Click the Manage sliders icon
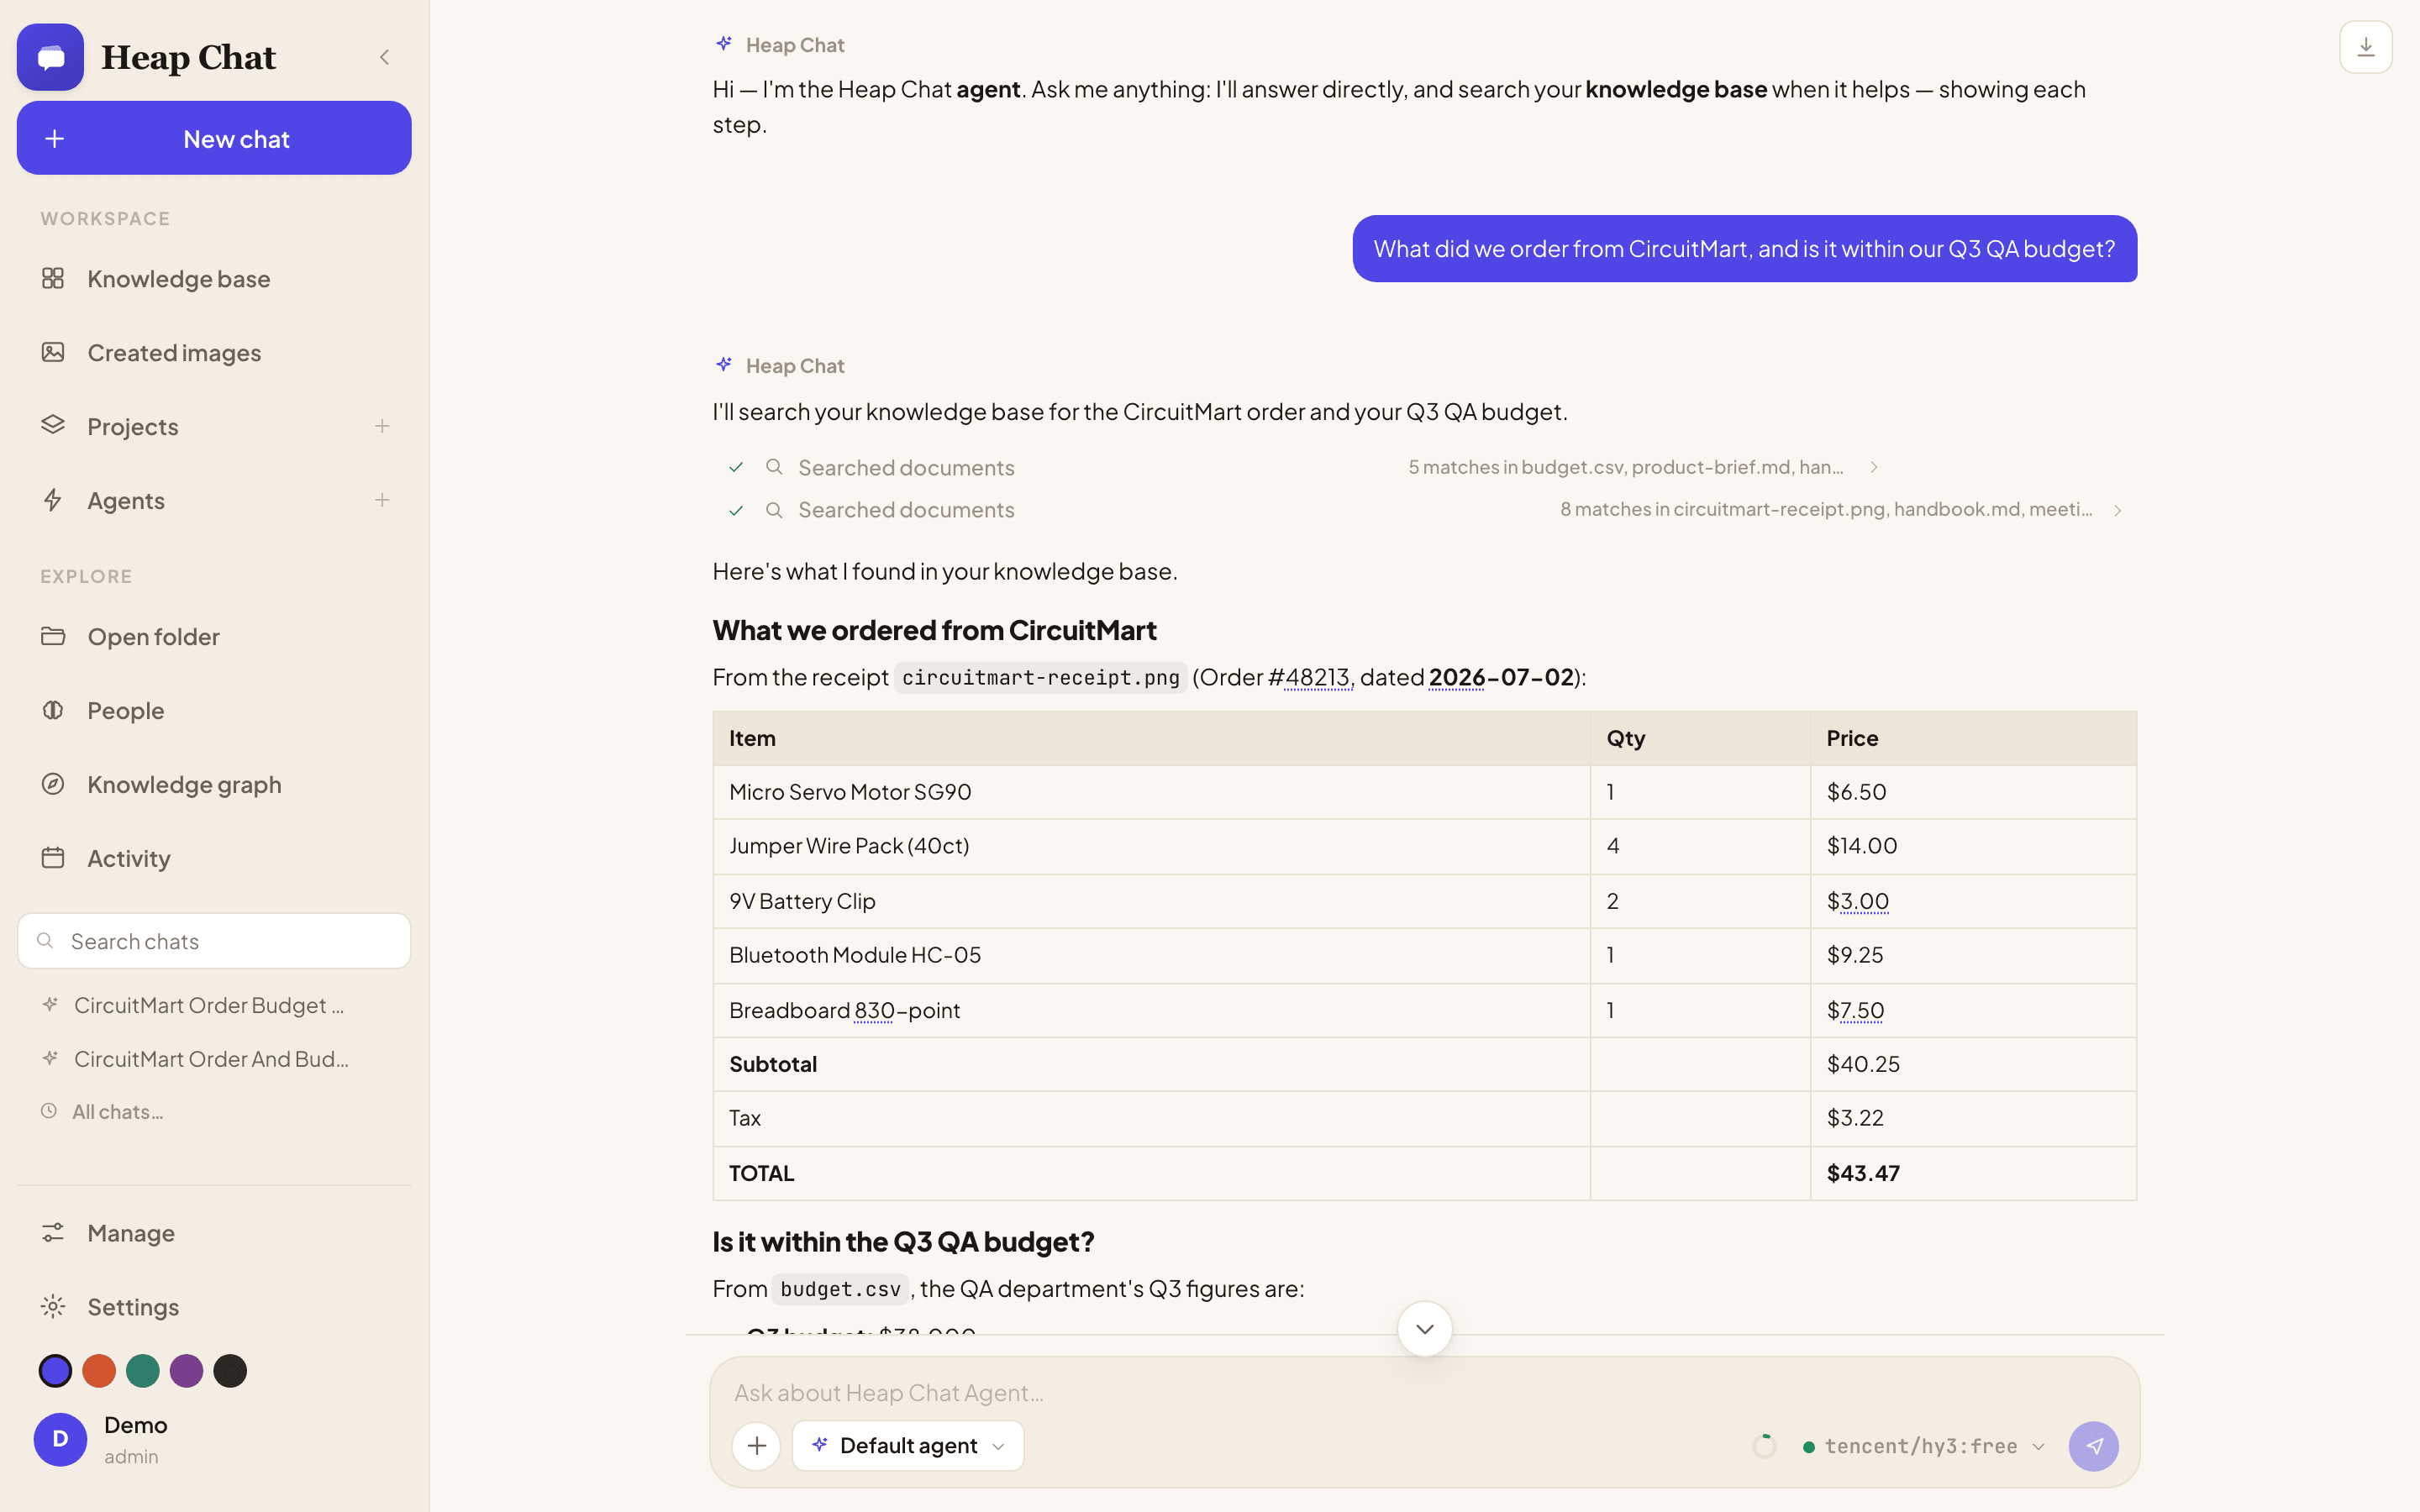Viewport: 2420px width, 1512px height. [x=53, y=1232]
